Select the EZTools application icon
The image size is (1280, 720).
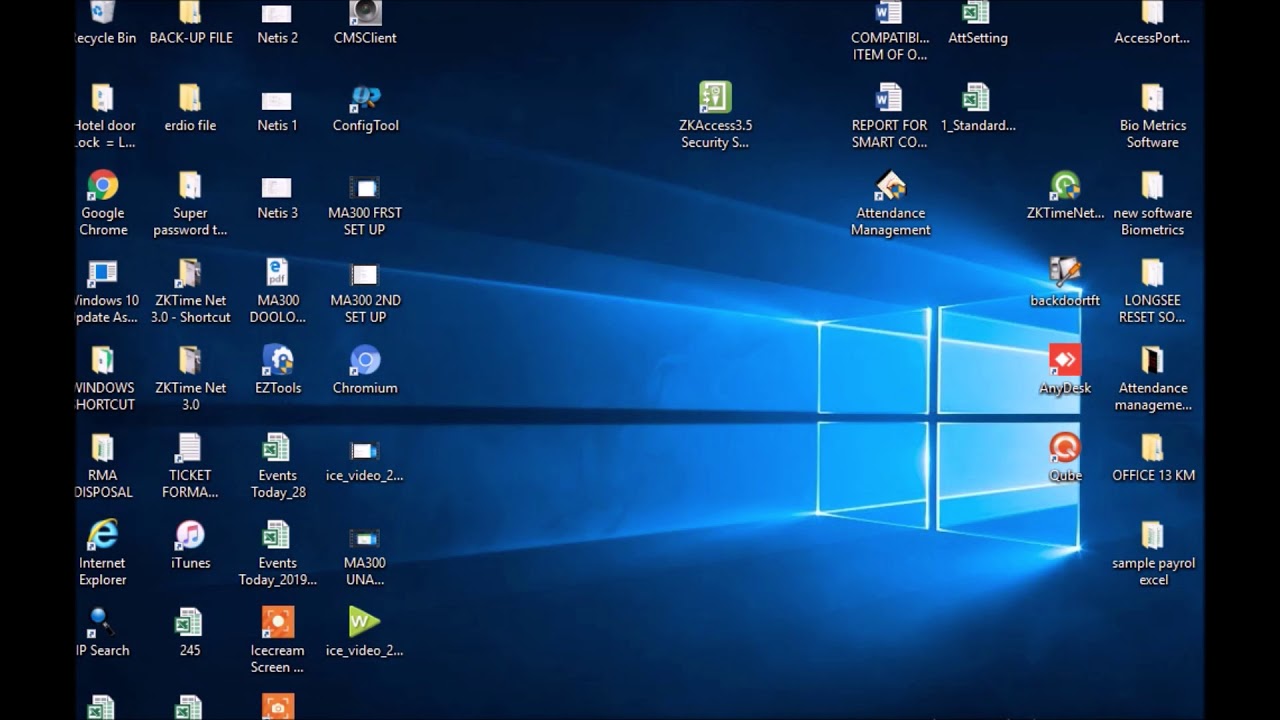(x=277, y=370)
